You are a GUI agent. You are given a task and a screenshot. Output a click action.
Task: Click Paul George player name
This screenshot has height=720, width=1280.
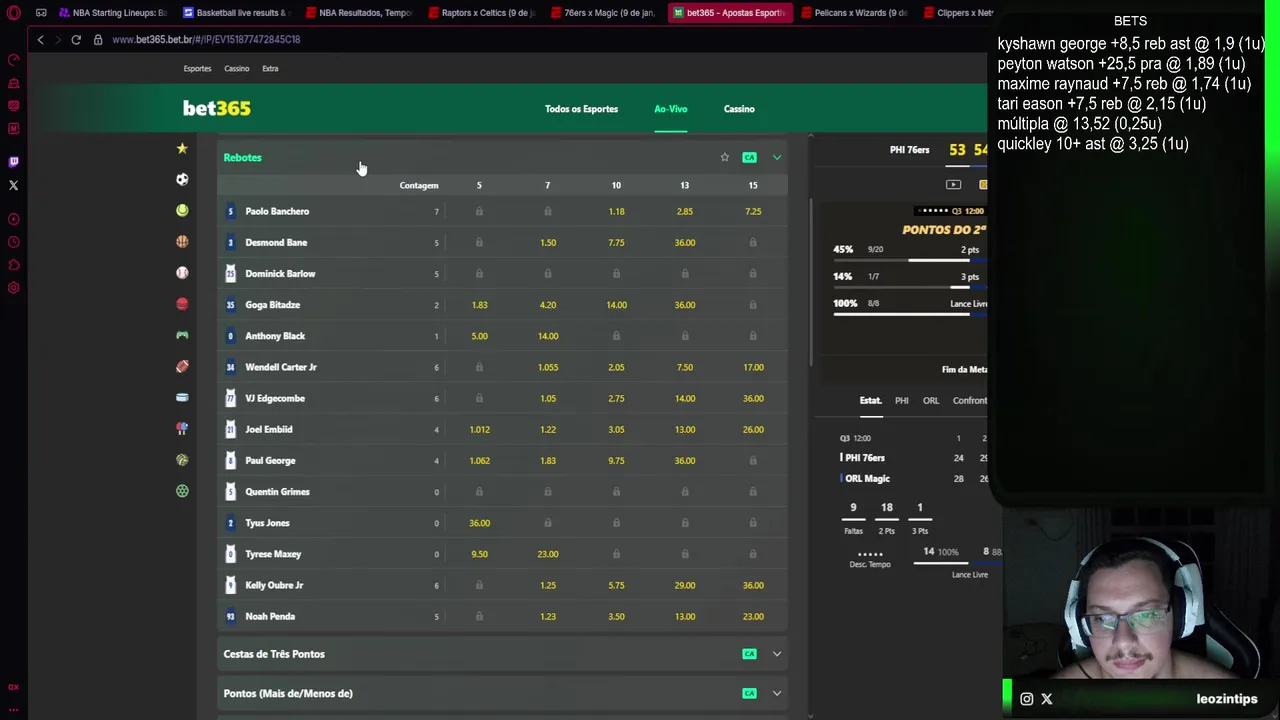270,460
